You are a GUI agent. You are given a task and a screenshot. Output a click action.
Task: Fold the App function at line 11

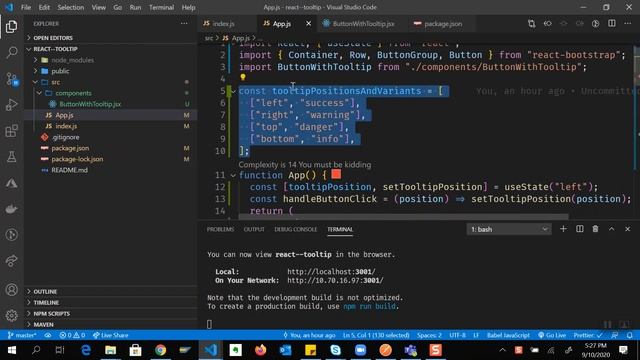click(x=233, y=175)
